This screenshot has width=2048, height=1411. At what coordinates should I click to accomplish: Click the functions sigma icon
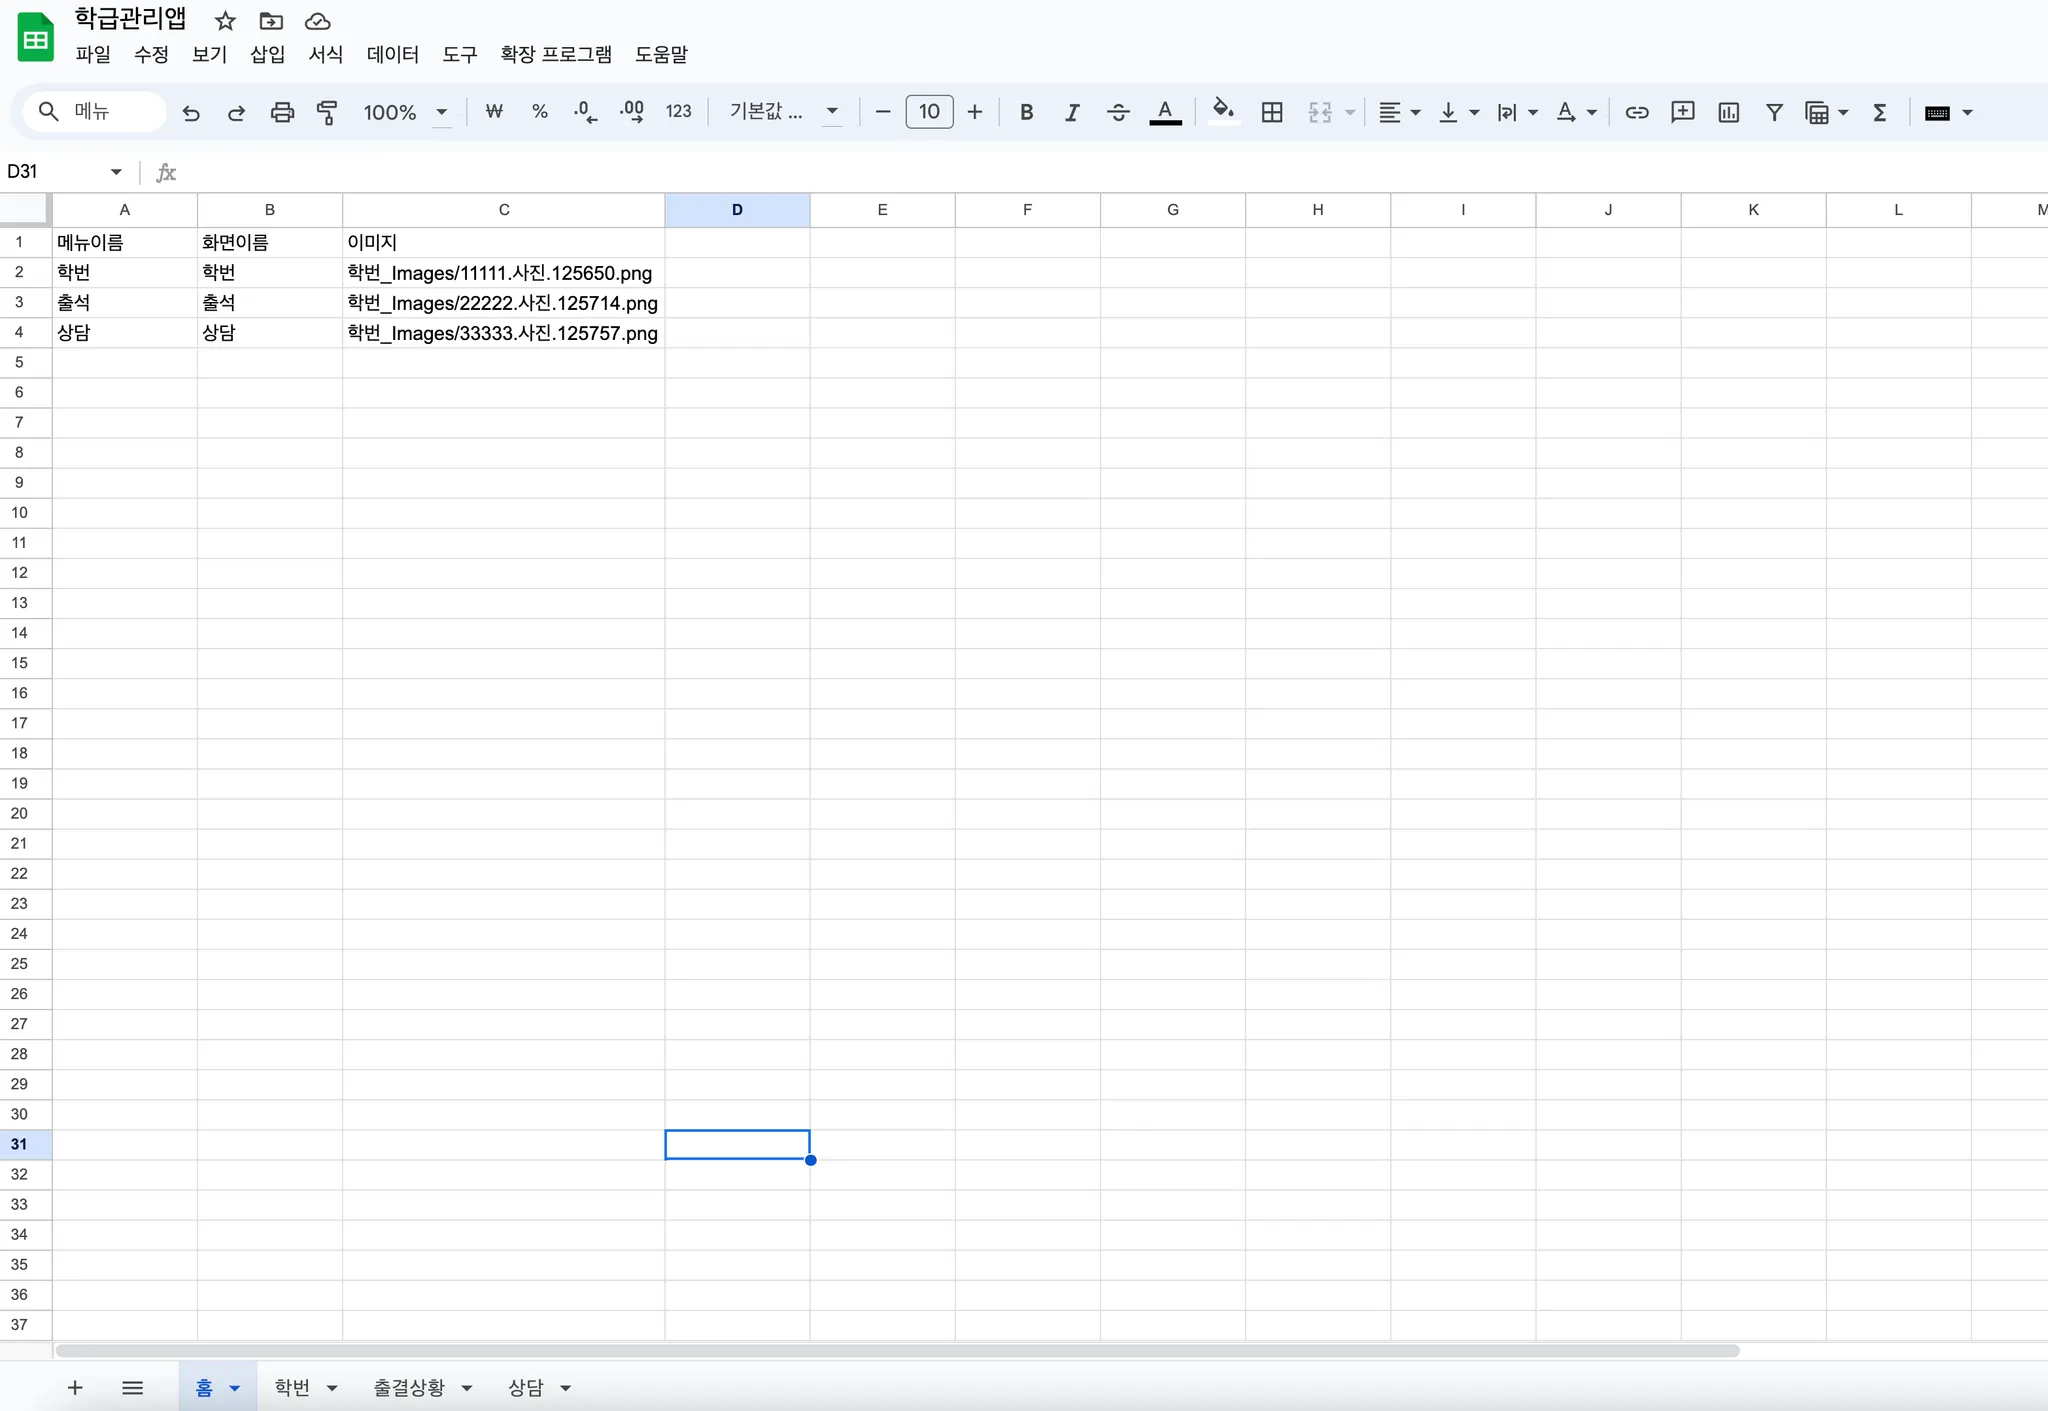point(1879,112)
